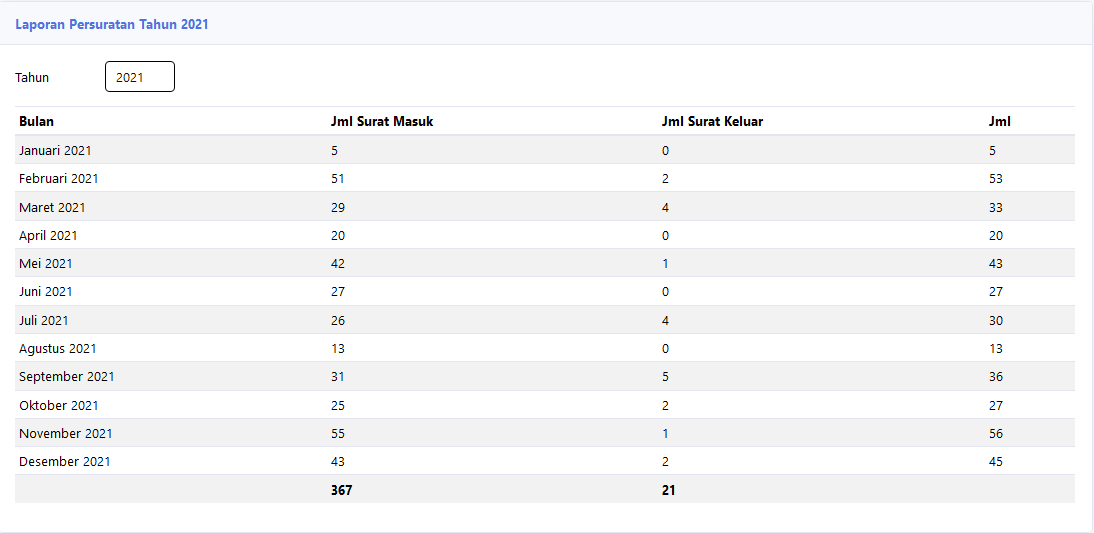Screen dimensions: 1094x533
Task: Click the surat masuk grand total 367
Action: 342,490
